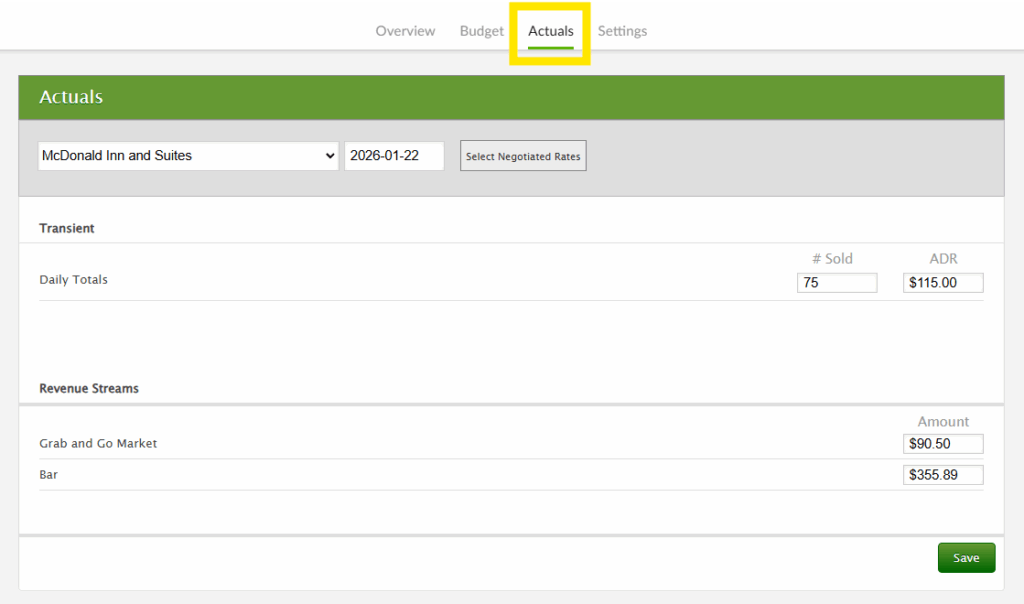Click the Revenue Streams section heading
Image resolution: width=1024 pixels, height=604 pixels.
[89, 388]
